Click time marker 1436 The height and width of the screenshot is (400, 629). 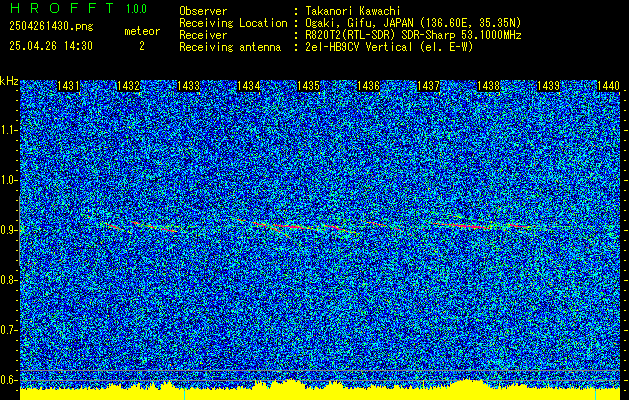369,86
